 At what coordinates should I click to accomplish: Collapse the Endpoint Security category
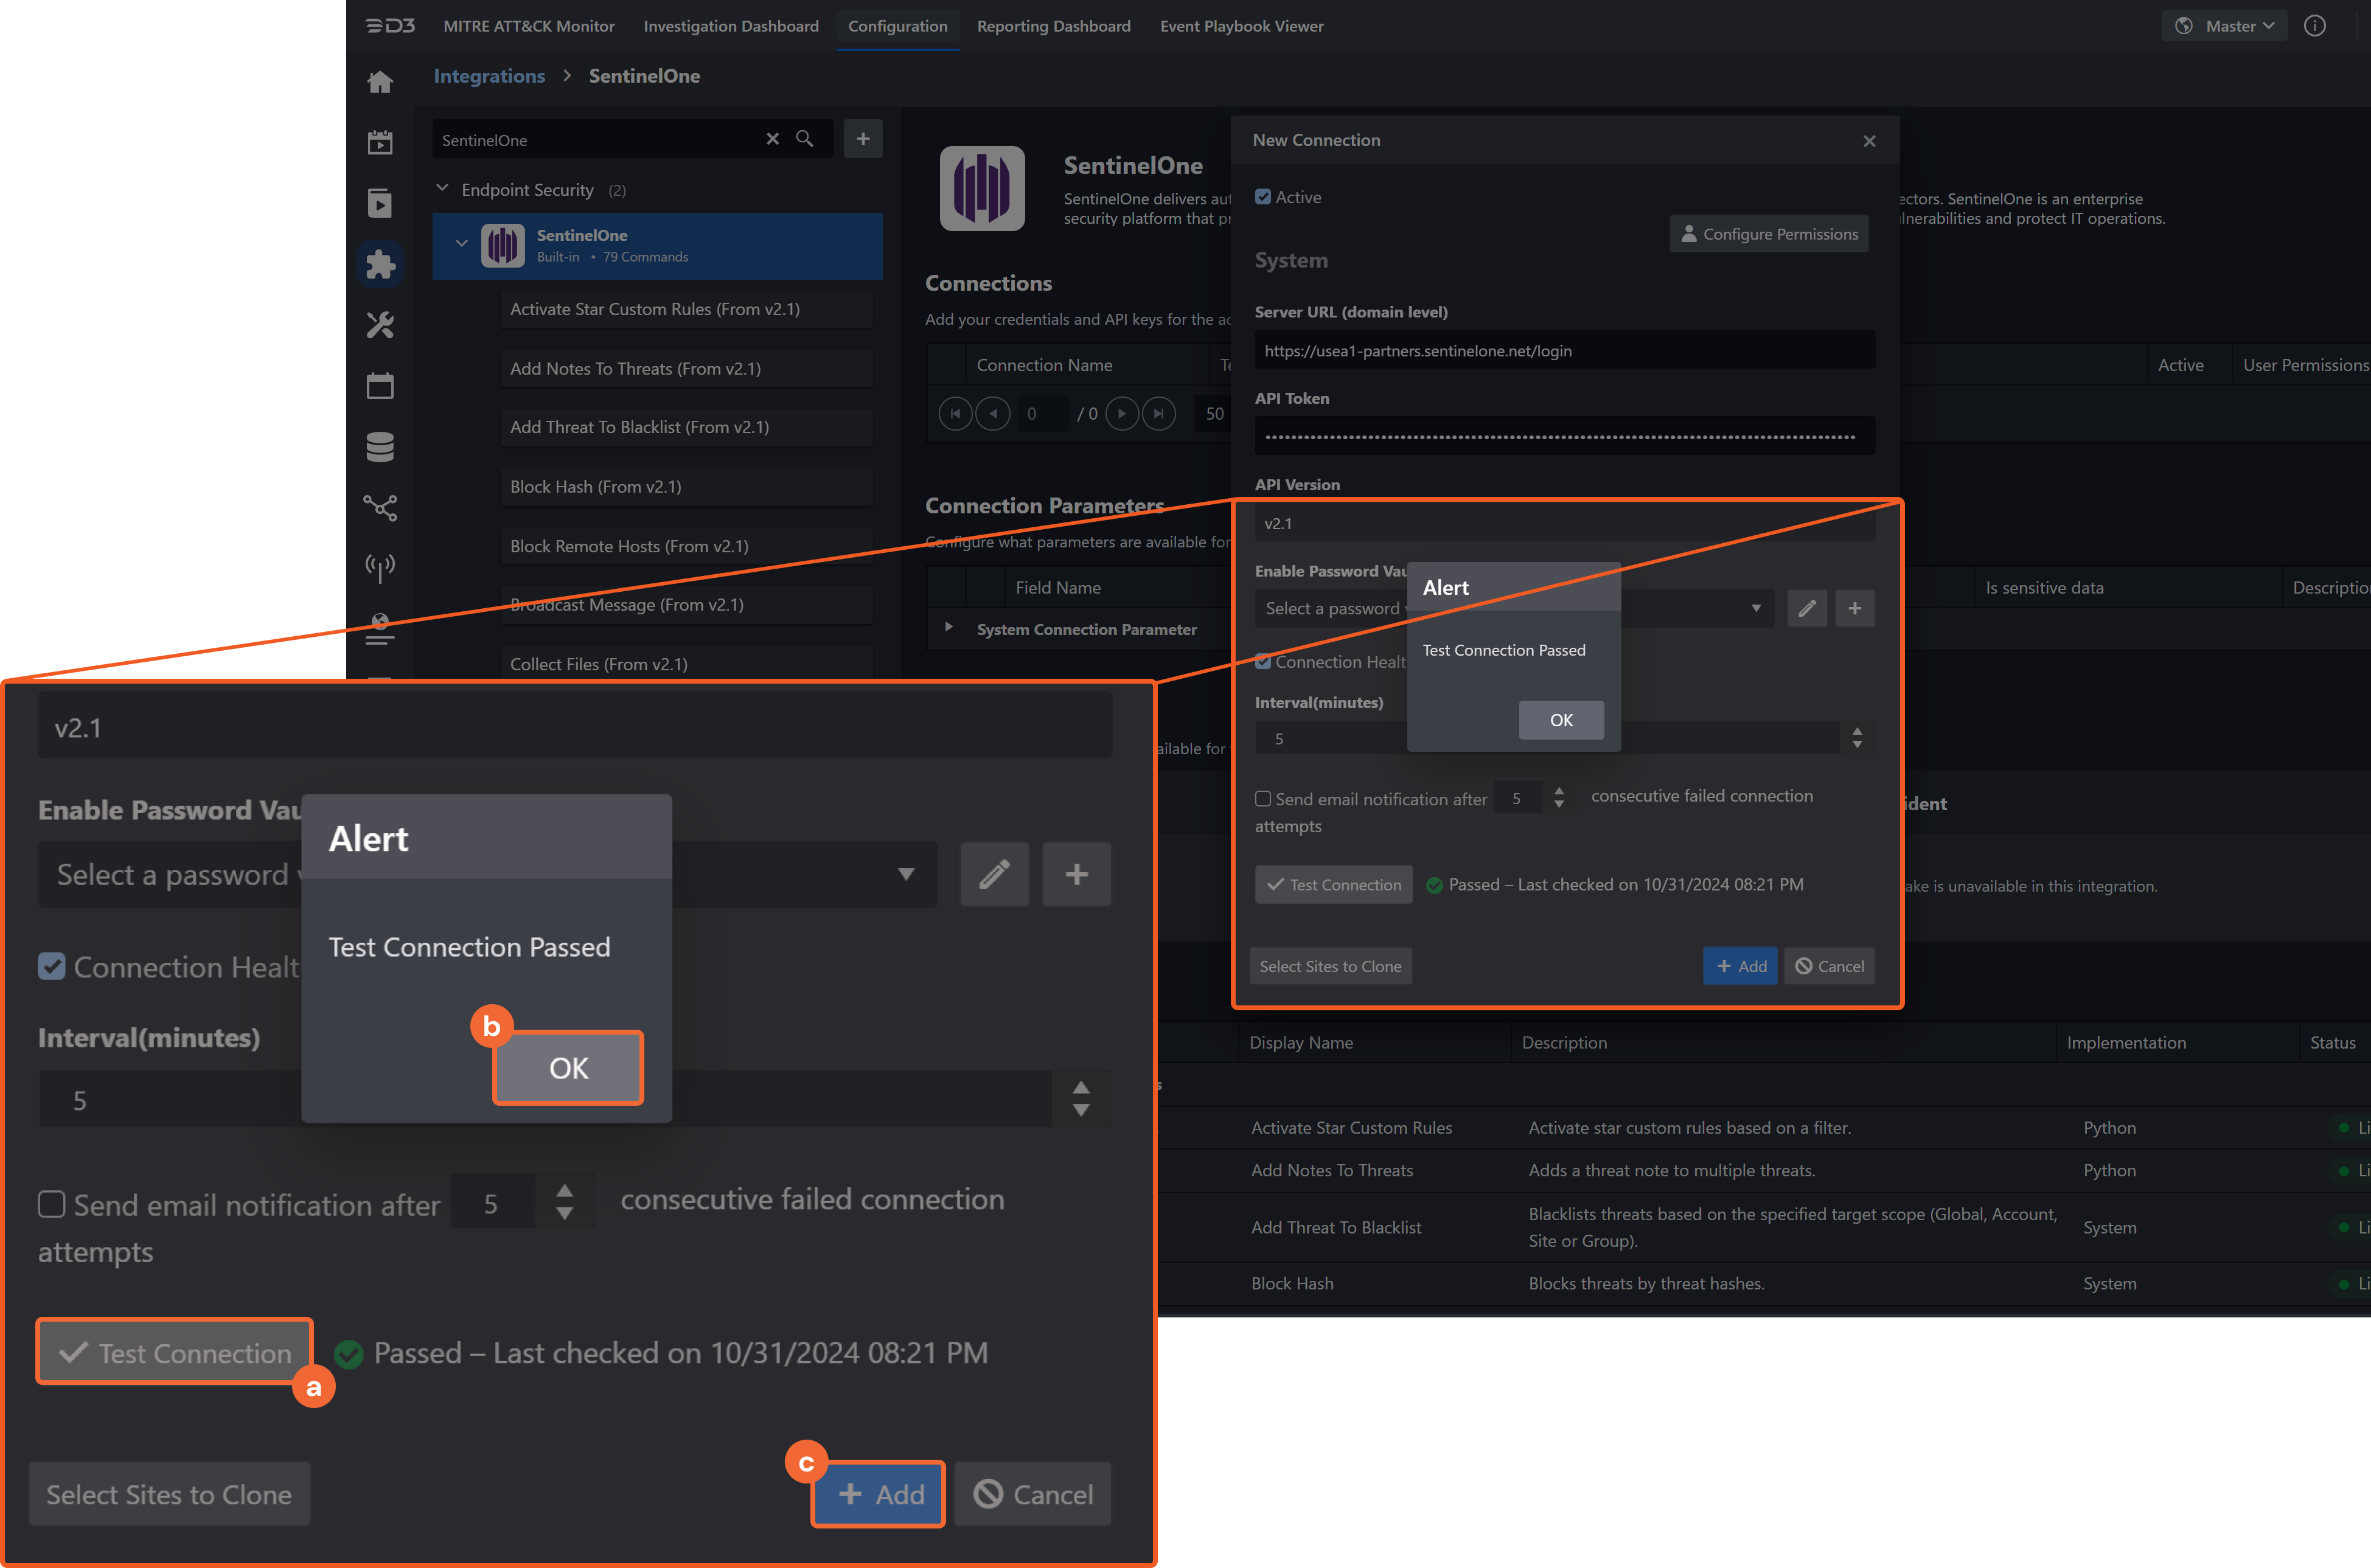(443, 189)
